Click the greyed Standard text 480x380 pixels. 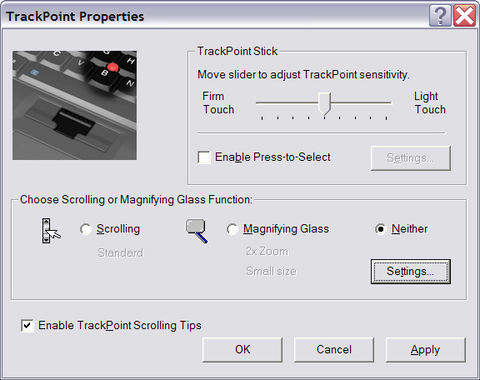coord(120,253)
